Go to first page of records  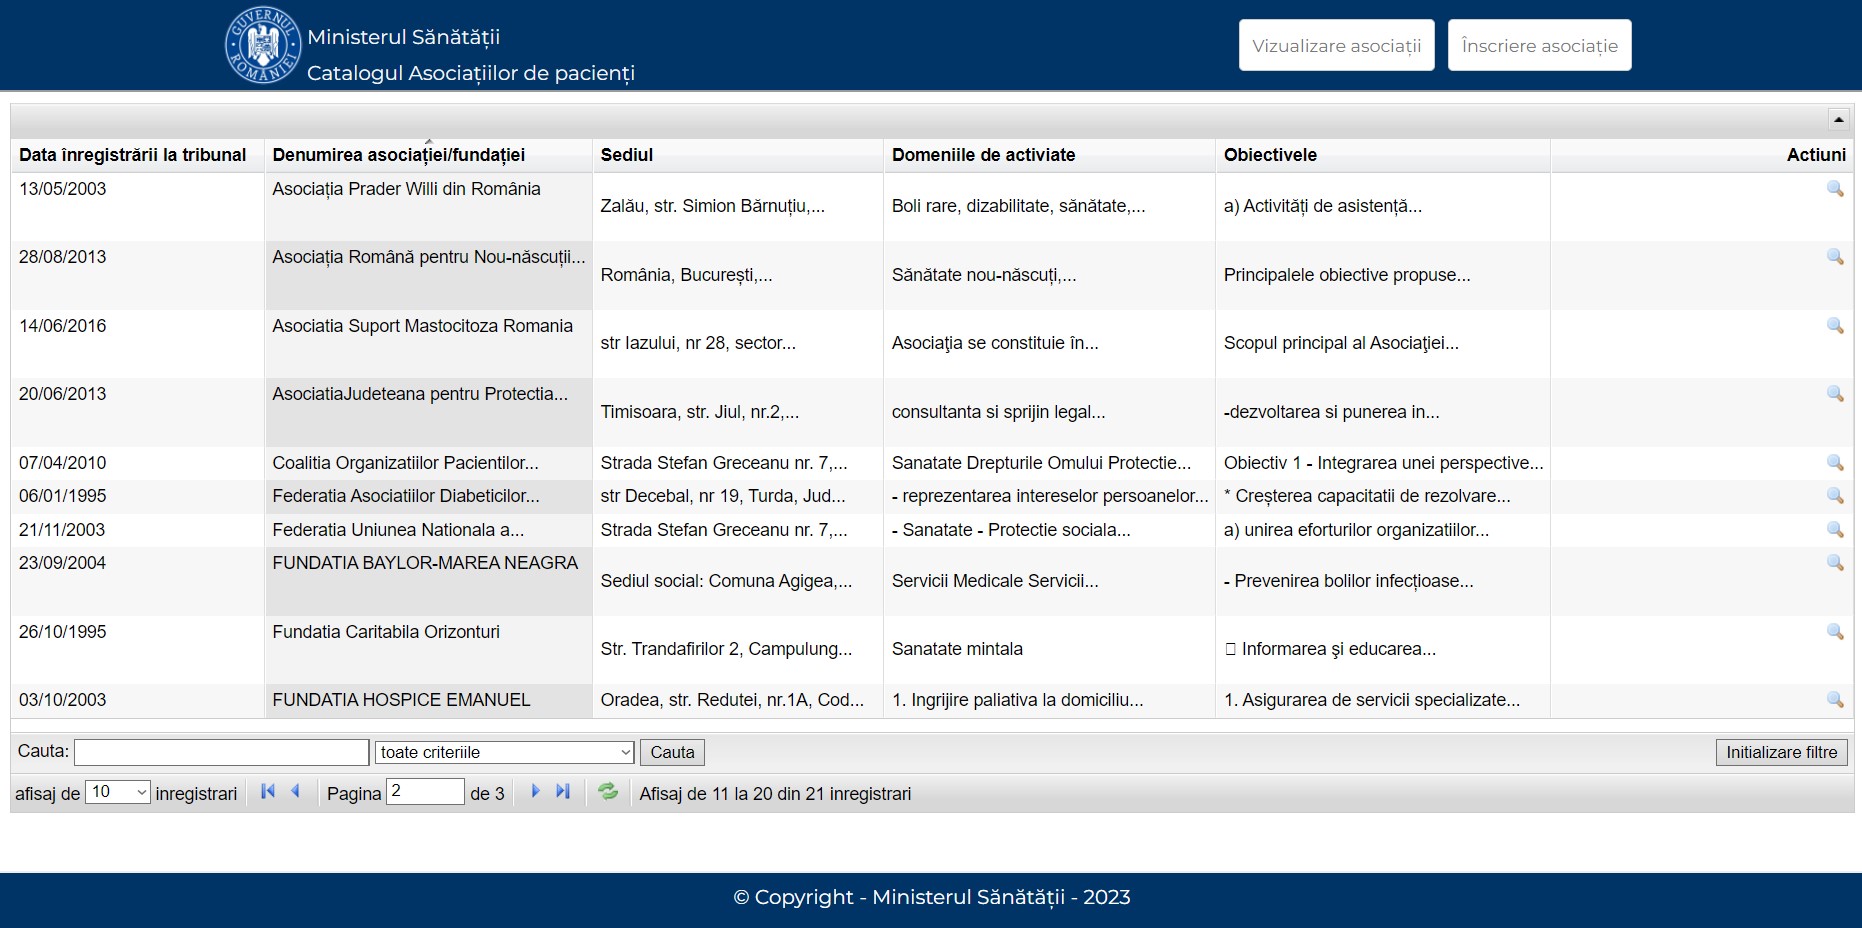tap(268, 791)
